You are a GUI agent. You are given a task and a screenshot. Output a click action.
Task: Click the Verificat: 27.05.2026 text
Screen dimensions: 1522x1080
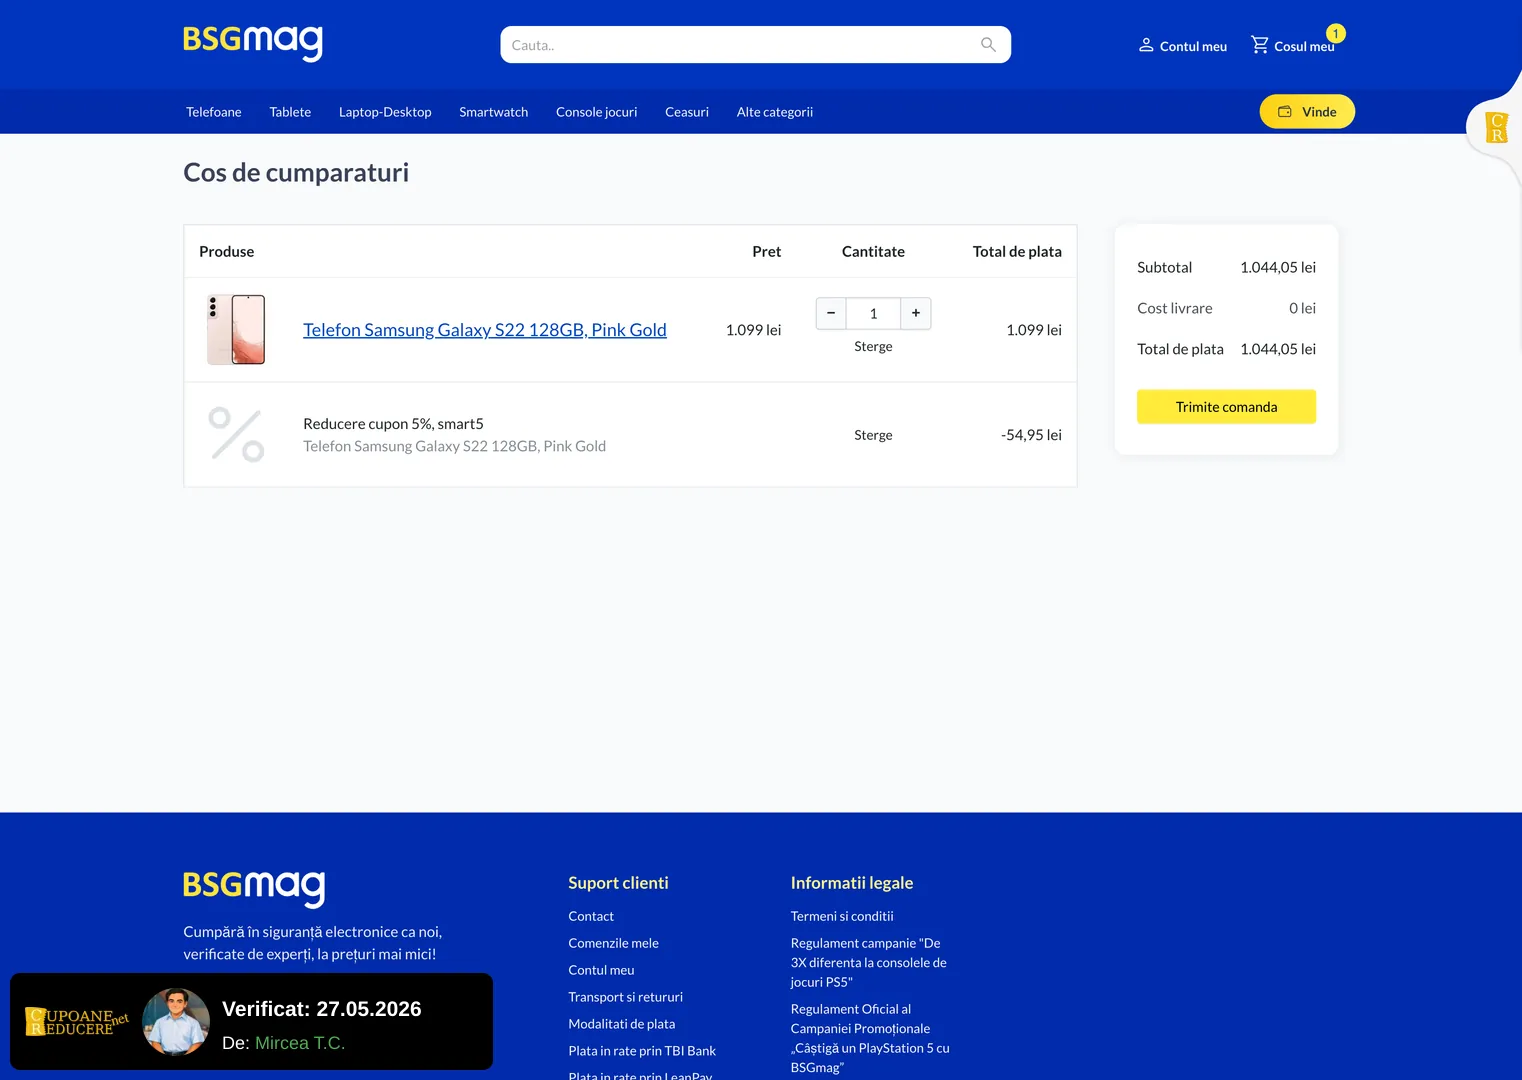pyautogui.click(x=321, y=1009)
